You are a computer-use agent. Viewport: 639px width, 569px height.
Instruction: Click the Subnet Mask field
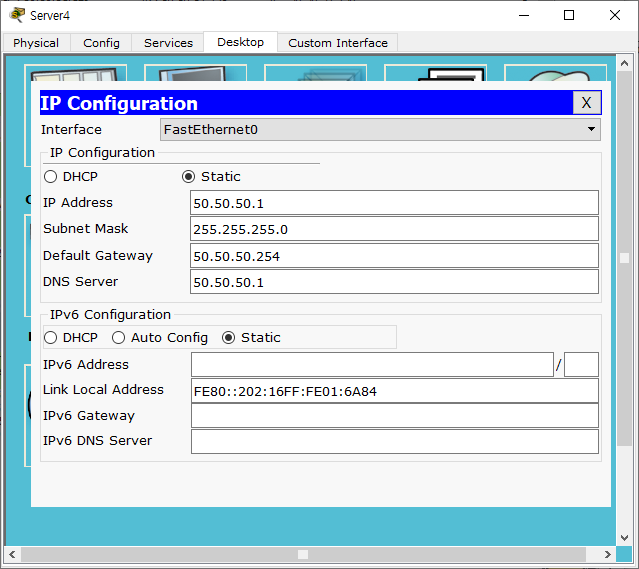(x=394, y=229)
